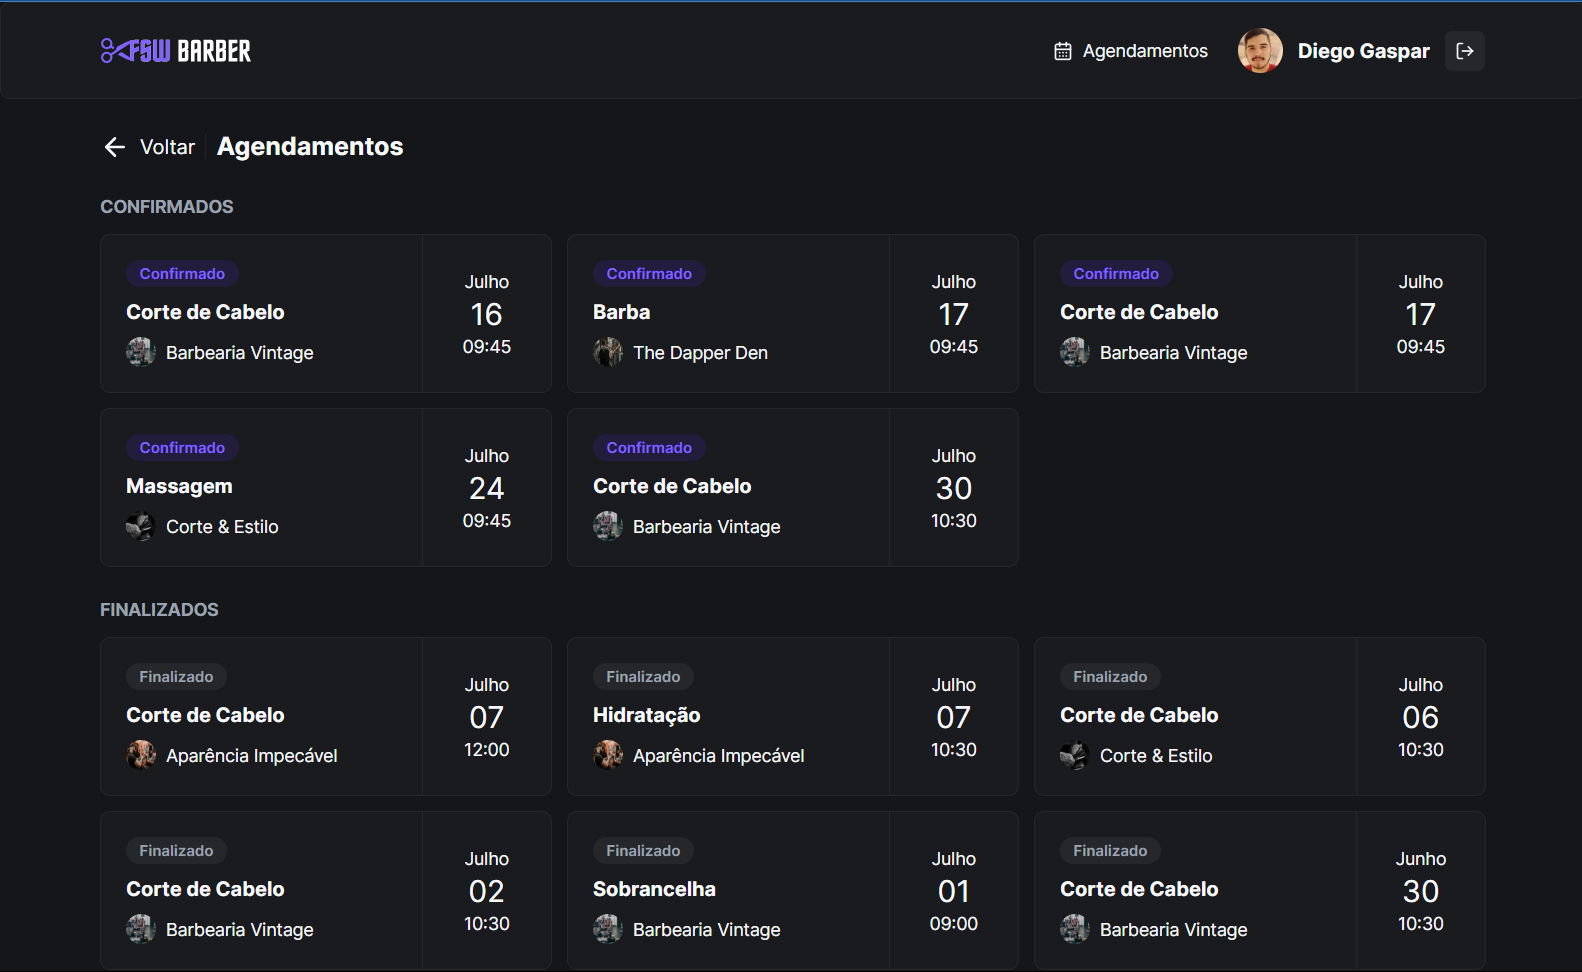The image size is (1582, 972).
Task: Go back using the Voltar link
Action: (167, 147)
